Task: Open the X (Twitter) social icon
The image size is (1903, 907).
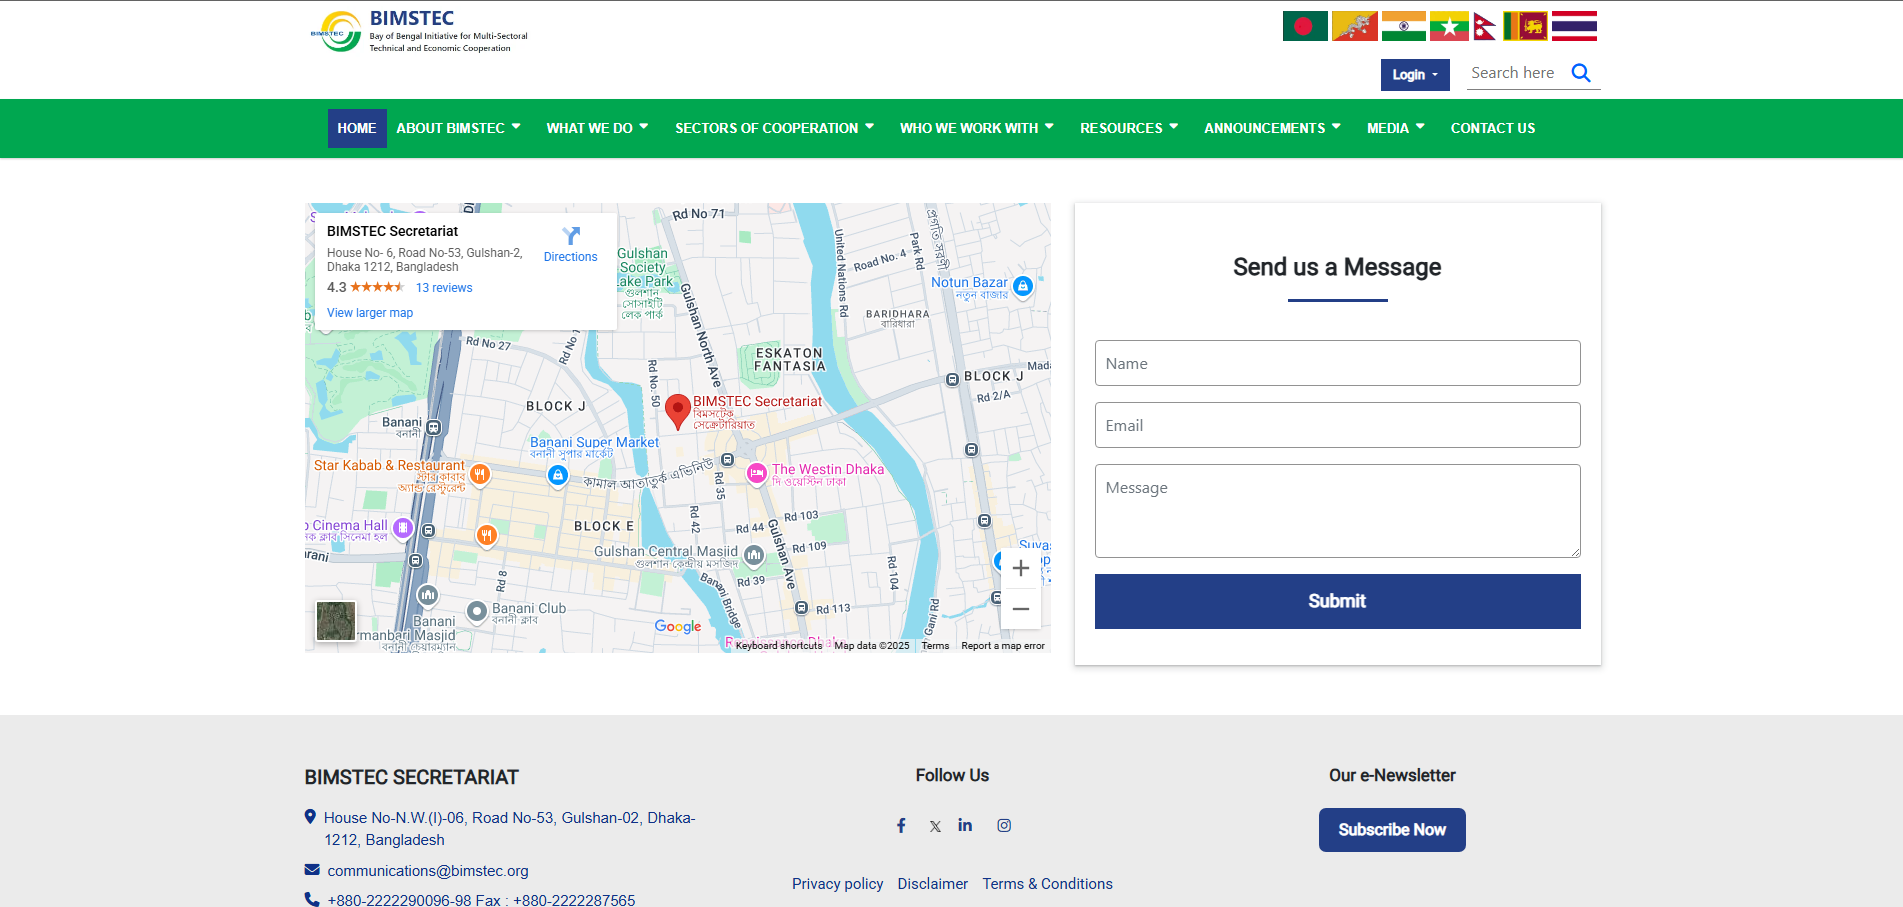Action: click(935, 826)
